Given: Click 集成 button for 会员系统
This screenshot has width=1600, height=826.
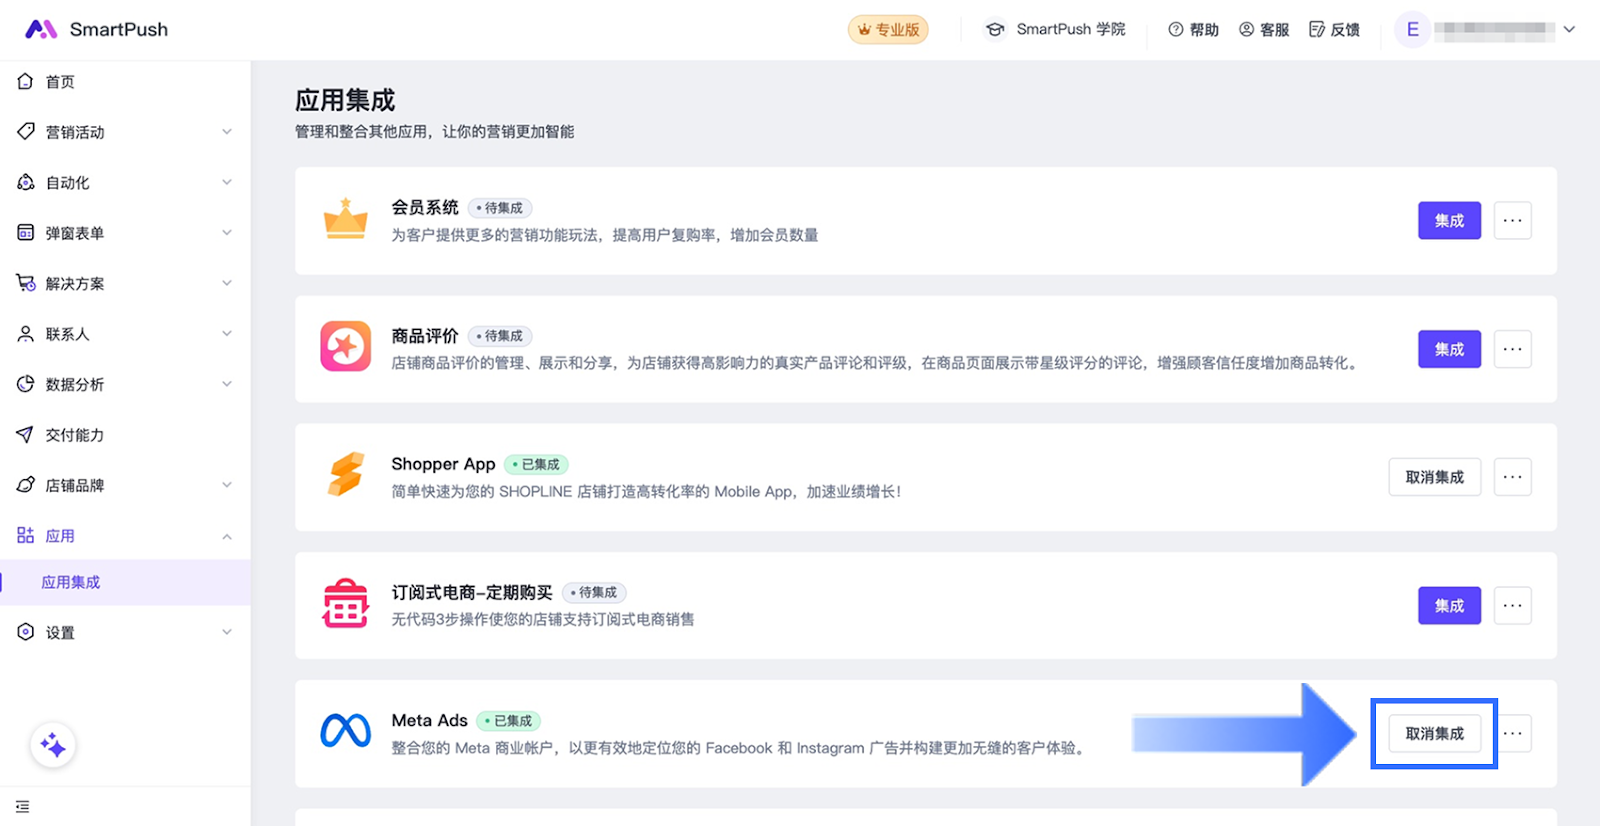Looking at the screenshot, I should (x=1448, y=220).
